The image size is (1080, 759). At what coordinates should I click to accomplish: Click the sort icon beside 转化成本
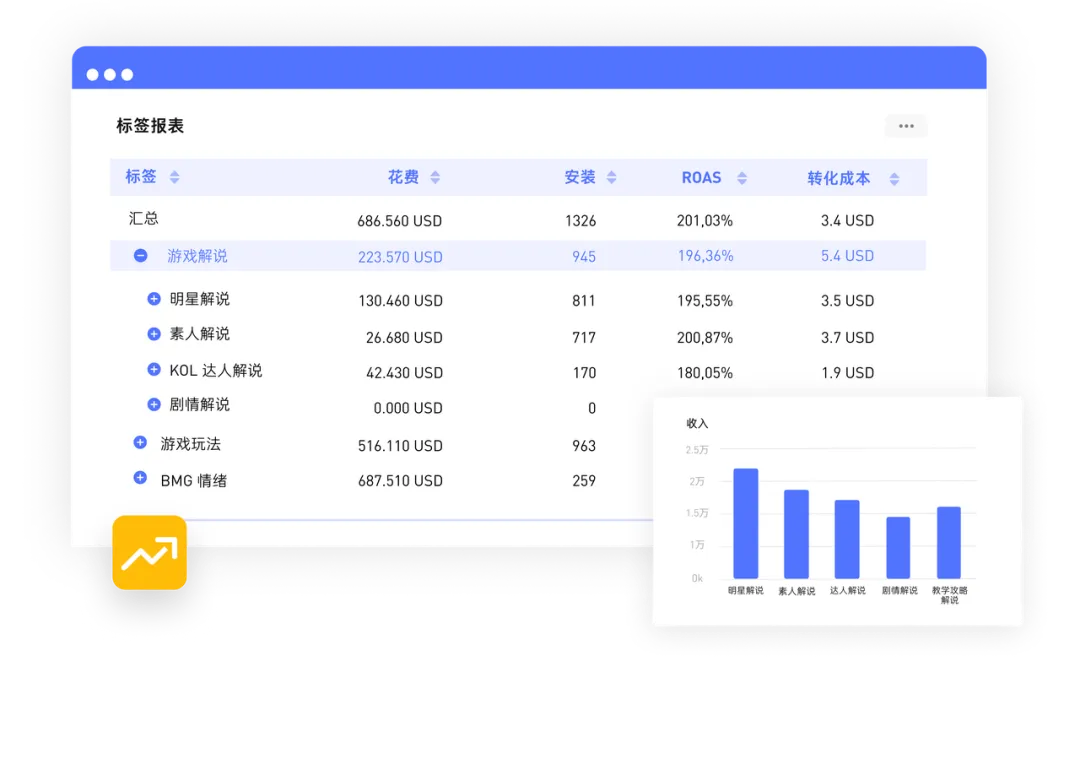pyautogui.click(x=894, y=177)
